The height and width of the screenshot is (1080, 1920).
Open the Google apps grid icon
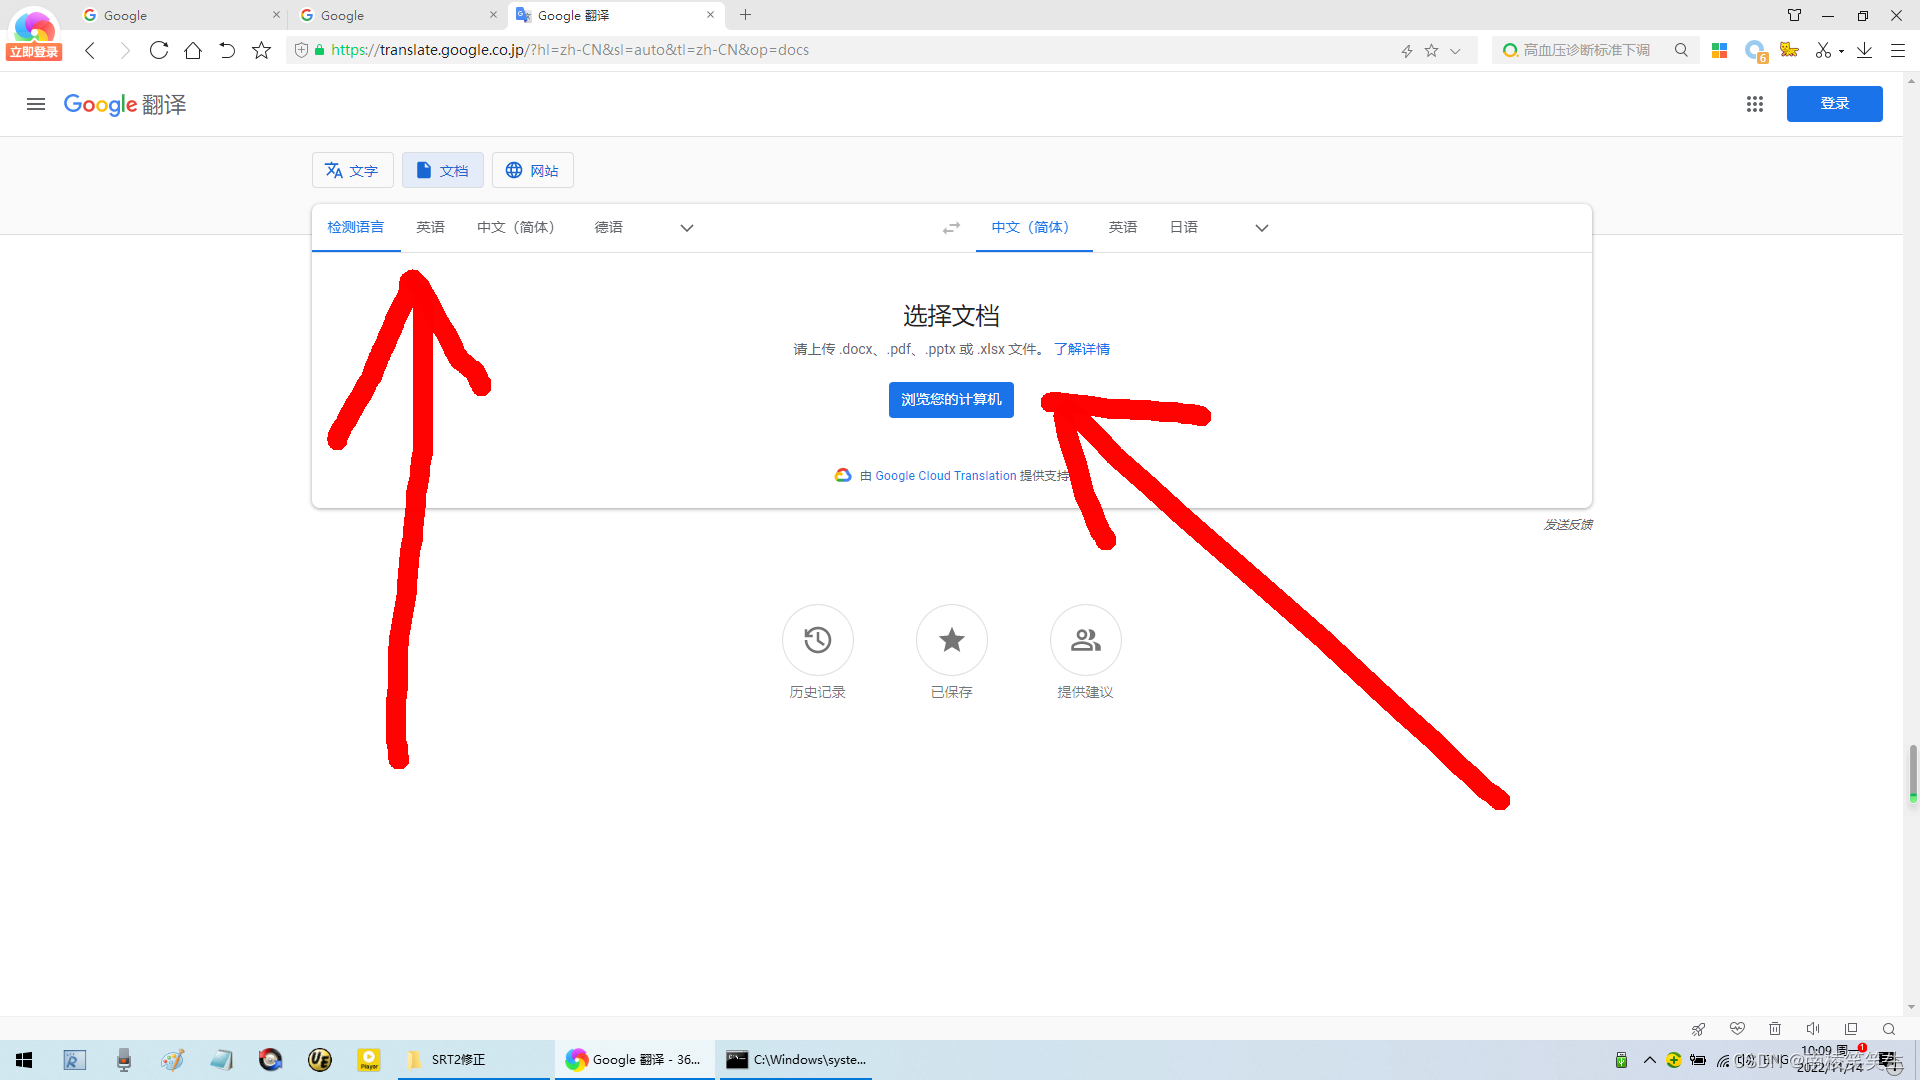click(x=1754, y=104)
